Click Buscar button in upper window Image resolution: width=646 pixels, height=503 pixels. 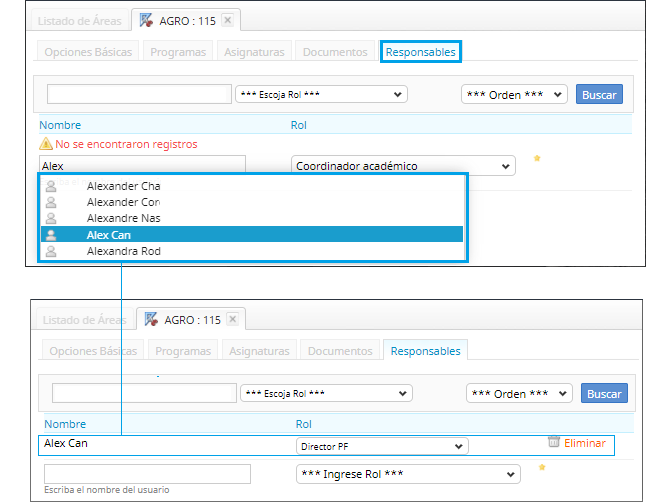coord(599,94)
